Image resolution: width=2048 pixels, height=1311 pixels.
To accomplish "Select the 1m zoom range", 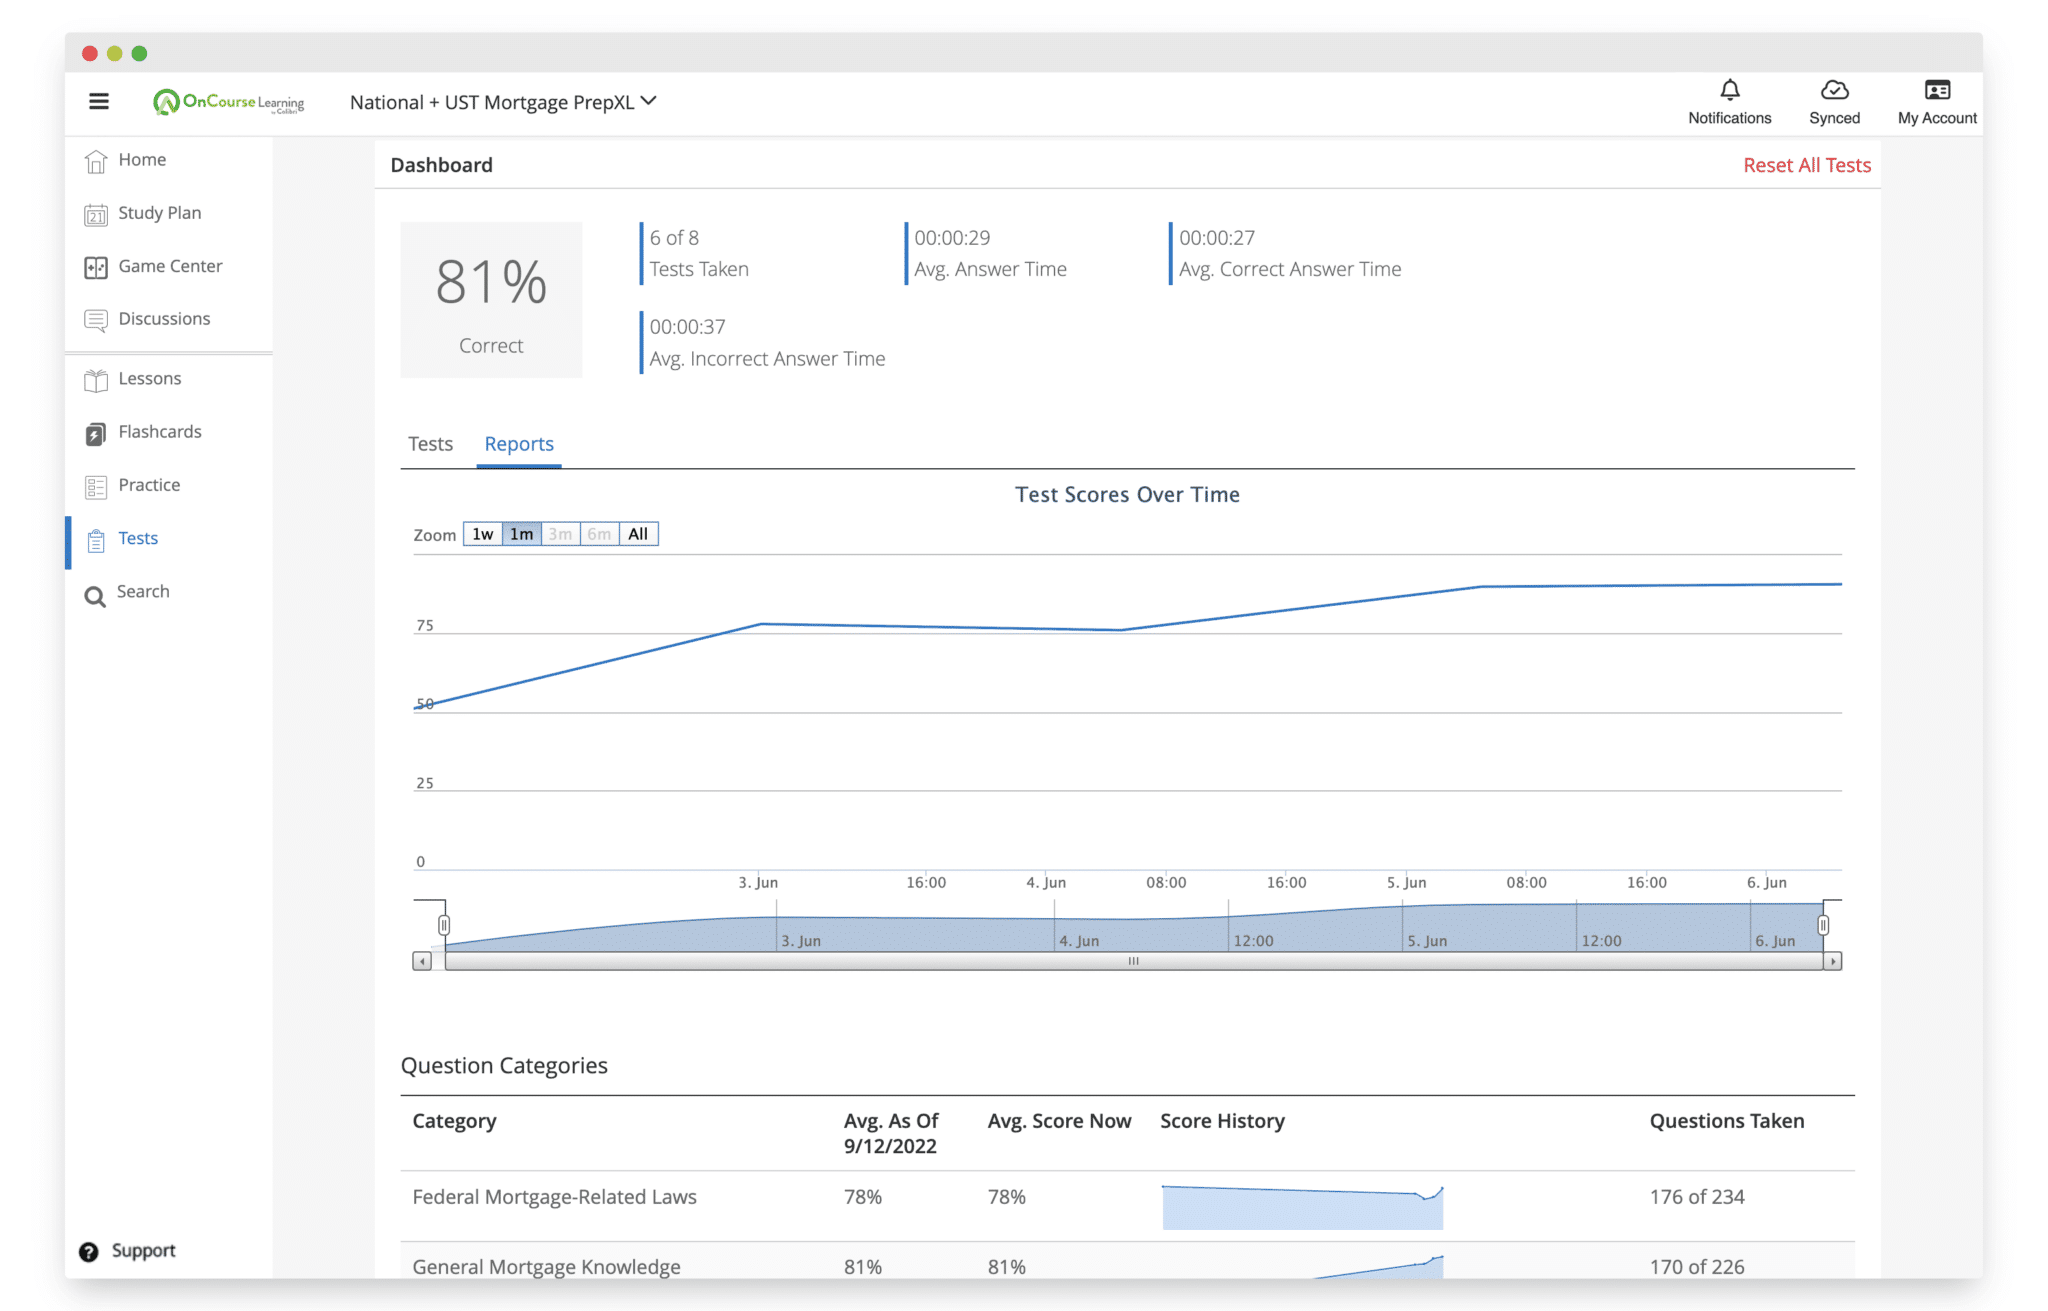I will point(521,534).
